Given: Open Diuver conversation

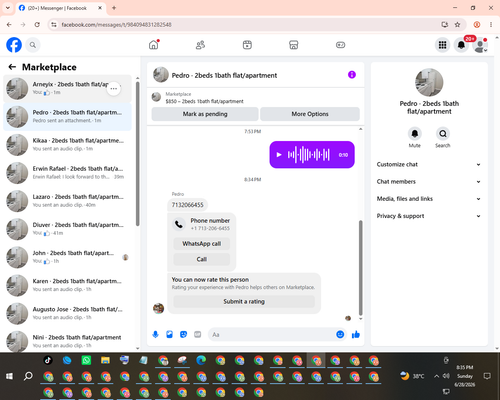Looking at the screenshot, I should click(67, 229).
